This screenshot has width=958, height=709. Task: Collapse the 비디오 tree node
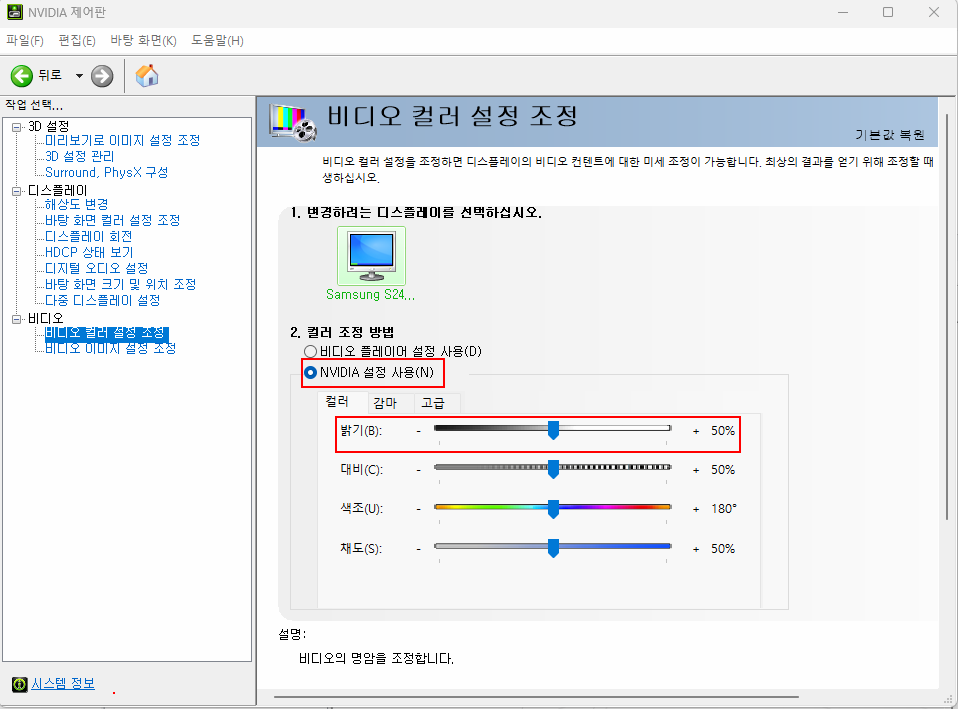tap(16, 318)
